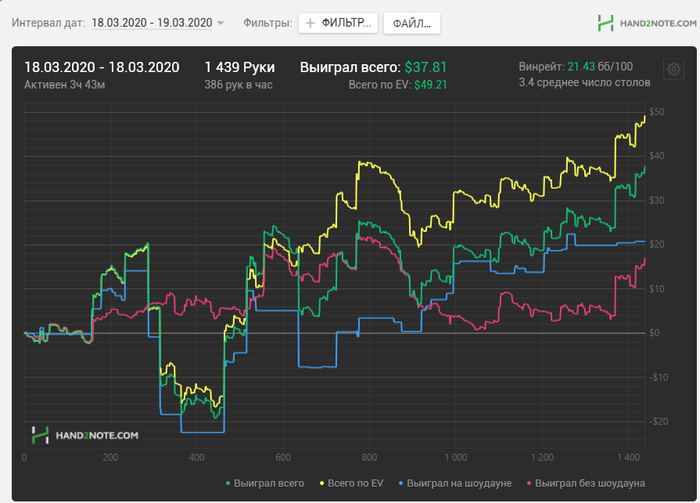Click the pink 'Выиграл без шоудауна' legend dot

529,483
